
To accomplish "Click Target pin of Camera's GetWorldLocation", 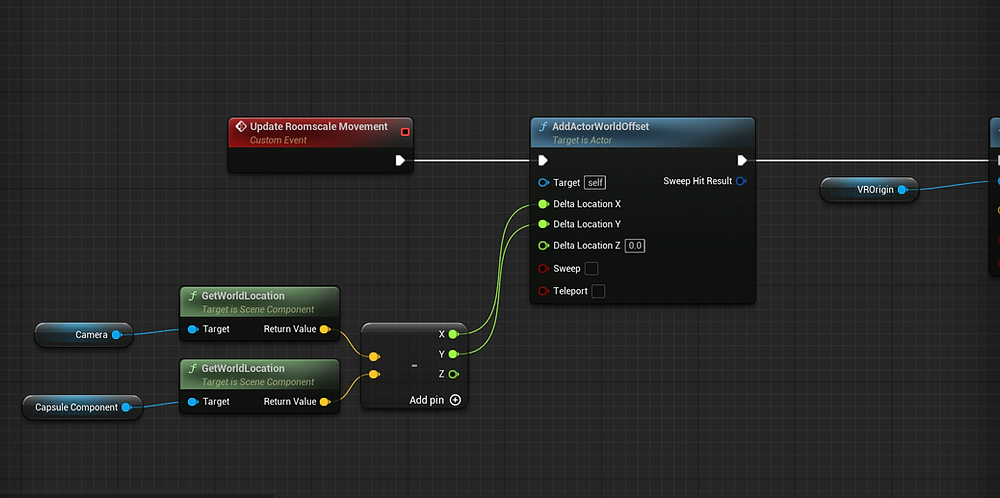I will (193, 330).
